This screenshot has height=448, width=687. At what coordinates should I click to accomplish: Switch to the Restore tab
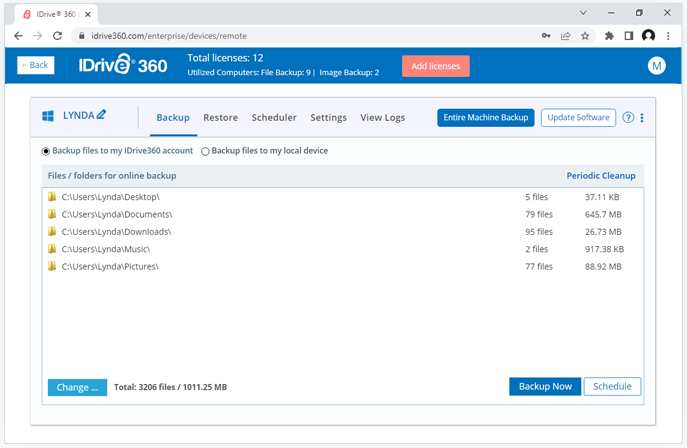tap(220, 118)
